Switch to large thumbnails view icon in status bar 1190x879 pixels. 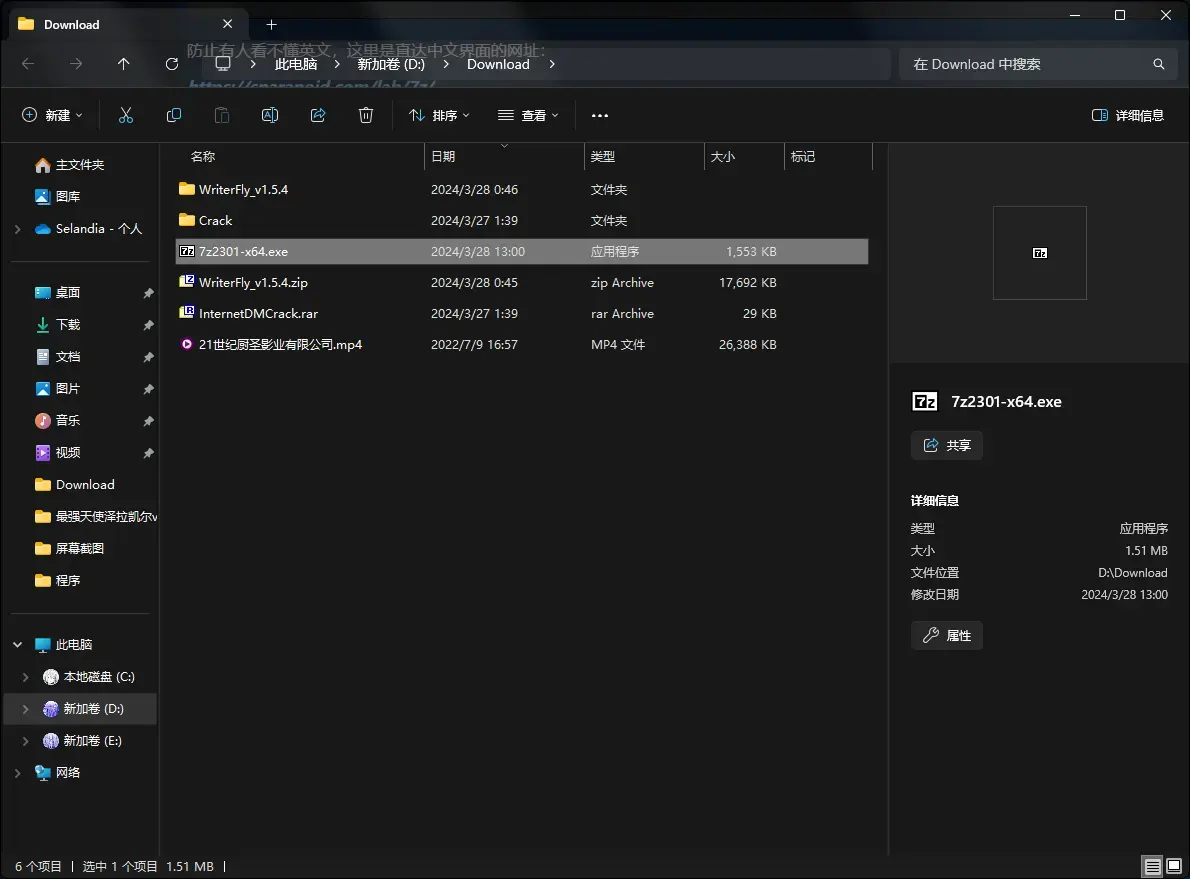pos(1174,866)
